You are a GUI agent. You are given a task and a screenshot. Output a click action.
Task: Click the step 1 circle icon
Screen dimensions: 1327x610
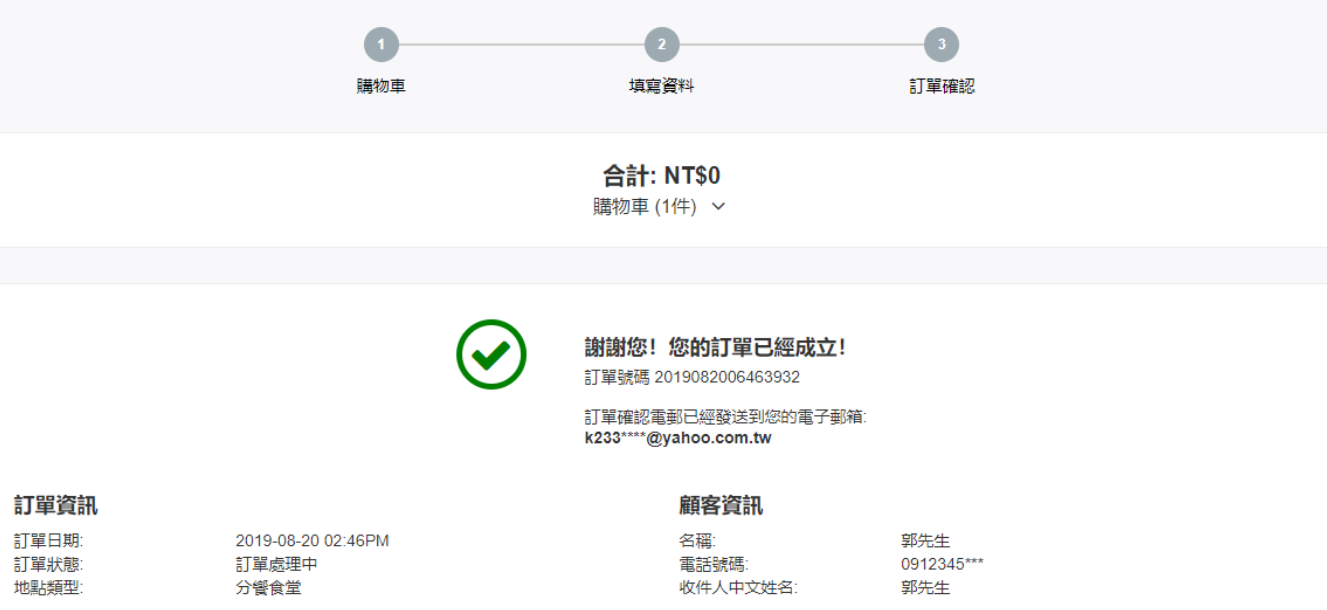pos(381,45)
